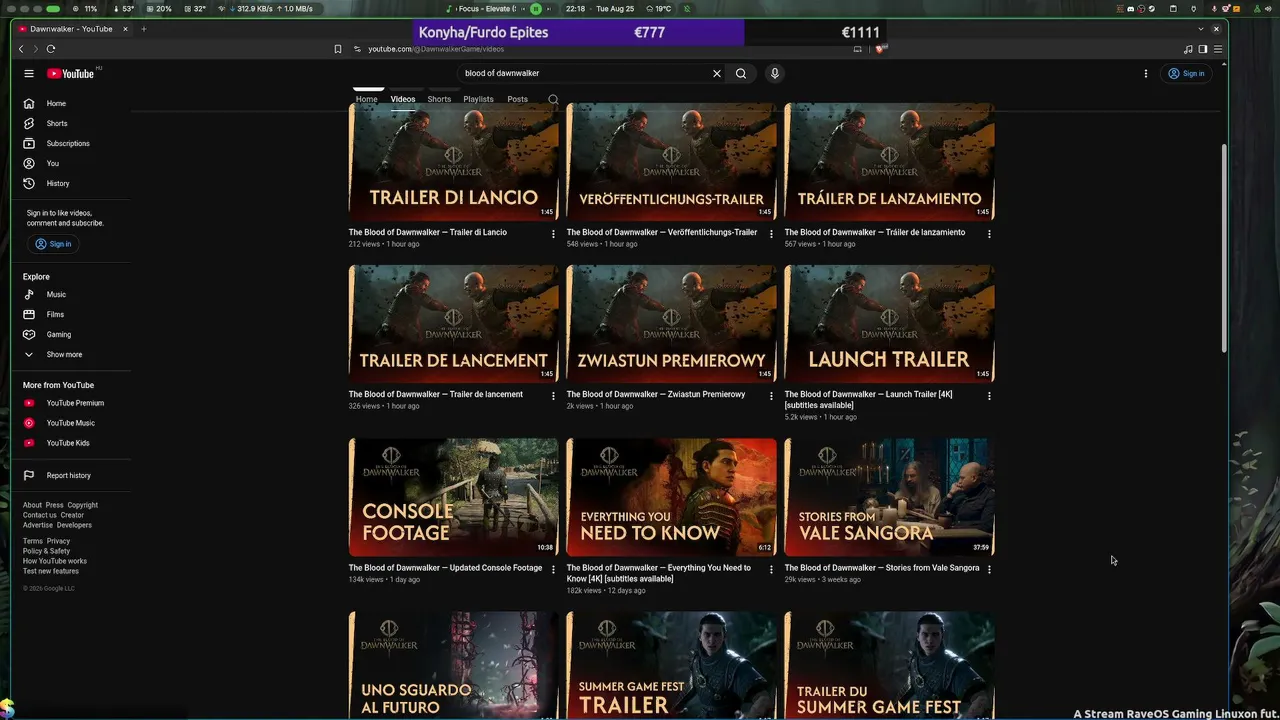Open options for Updated Console Footage video

click(553, 569)
